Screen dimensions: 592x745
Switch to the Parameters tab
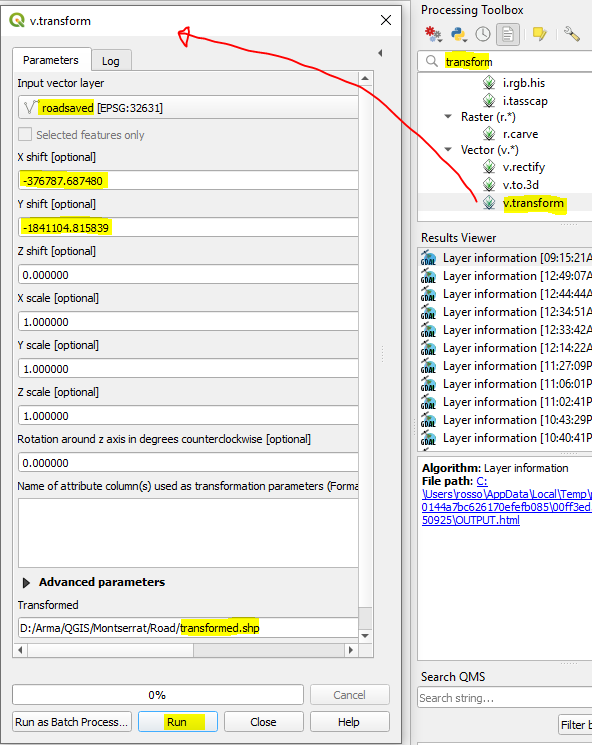click(51, 60)
